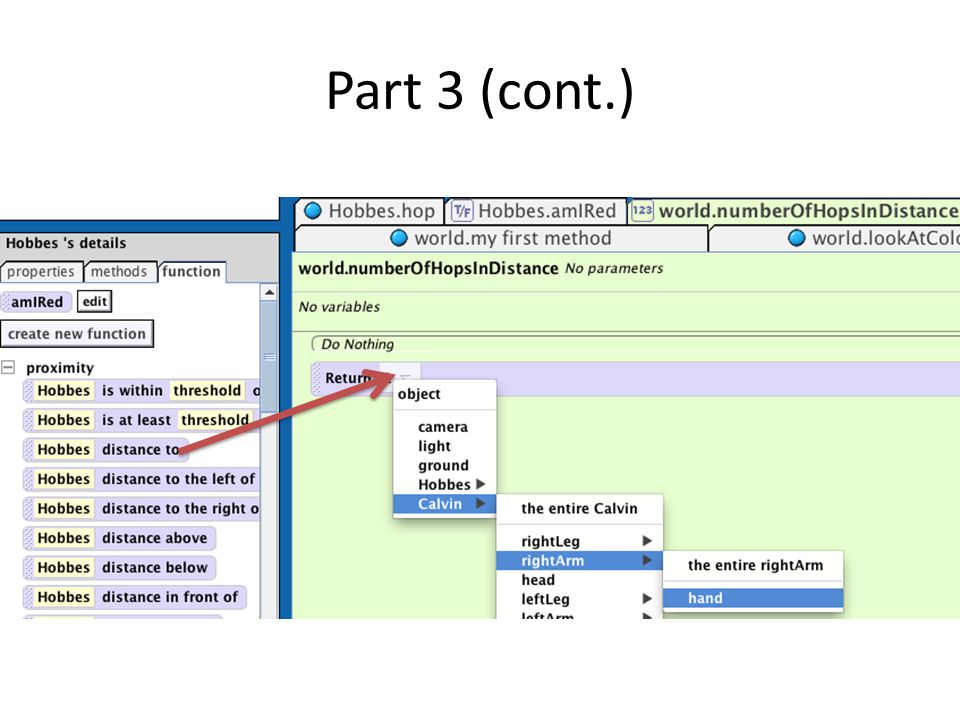Viewport: 960px width, 720px height.
Task: Expand the rightArm submenu
Action: [579, 560]
